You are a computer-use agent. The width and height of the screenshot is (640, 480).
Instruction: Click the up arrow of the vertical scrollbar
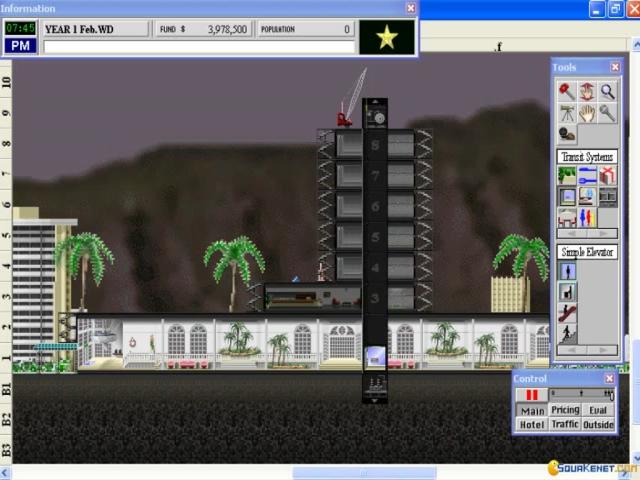point(636,44)
